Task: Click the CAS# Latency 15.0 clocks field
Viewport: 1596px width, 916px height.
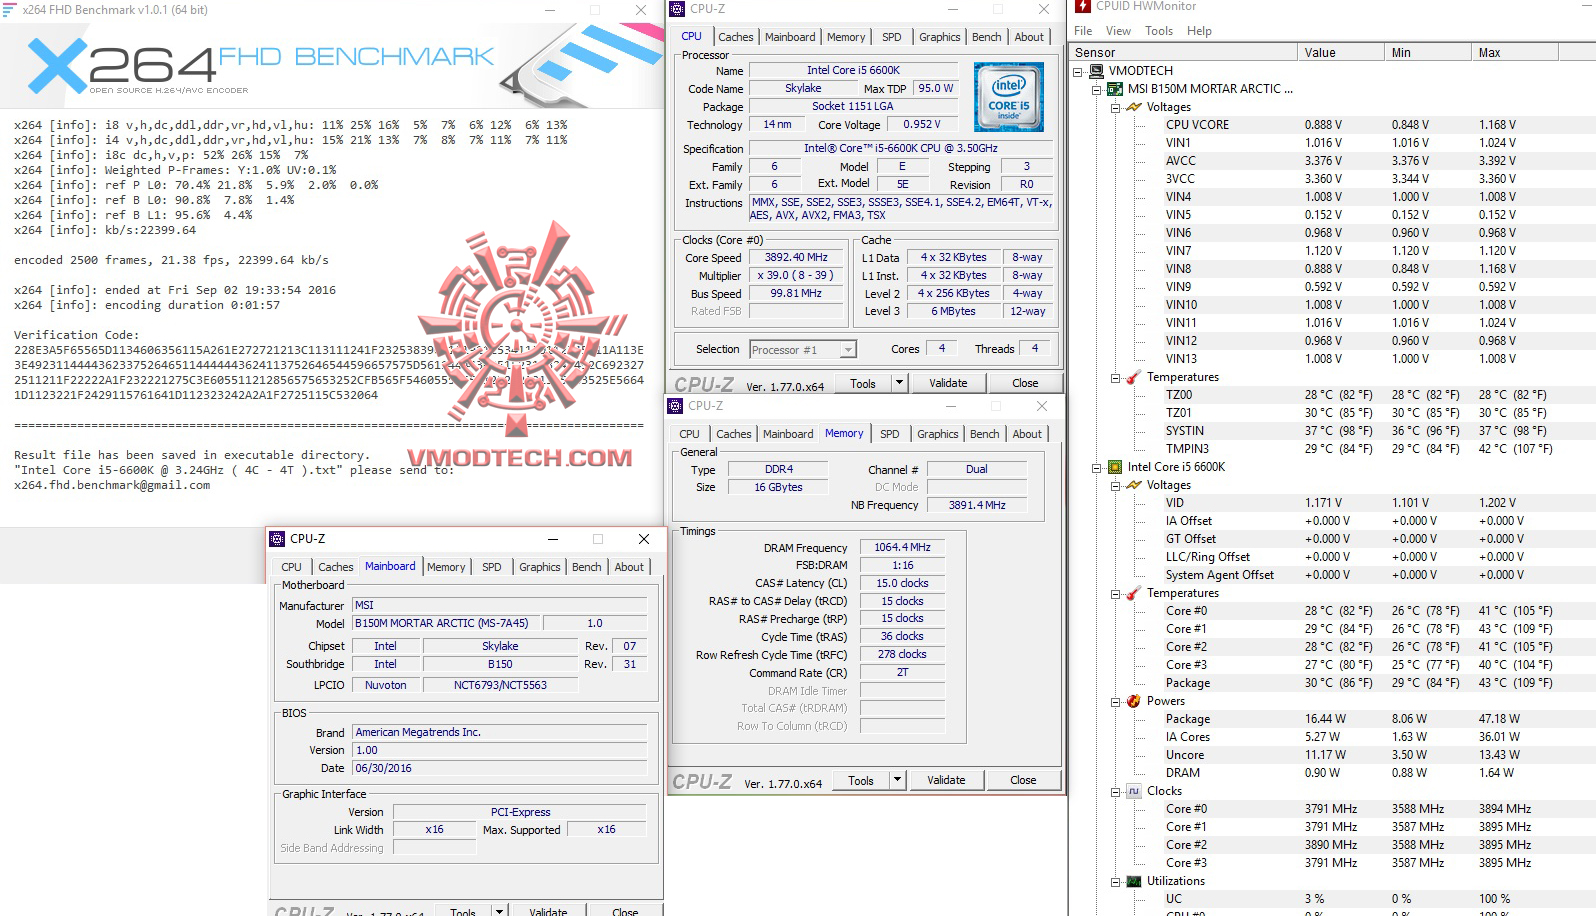Action: 902,583
